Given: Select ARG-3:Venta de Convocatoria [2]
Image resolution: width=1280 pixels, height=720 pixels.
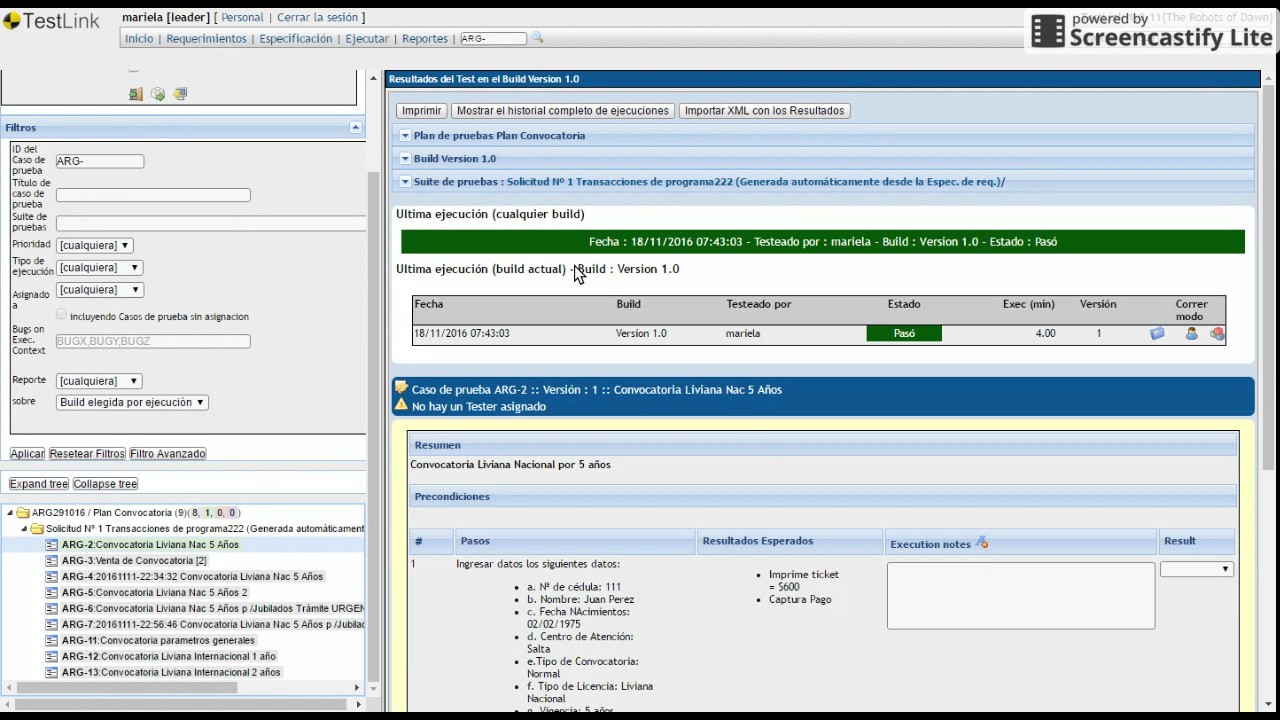Looking at the screenshot, I should click(134, 561).
